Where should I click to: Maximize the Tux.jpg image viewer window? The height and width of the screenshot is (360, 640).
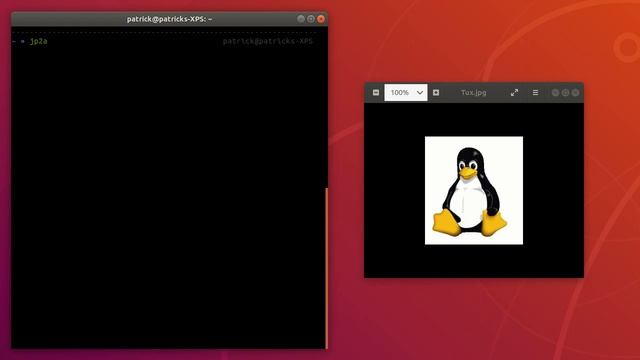point(565,93)
